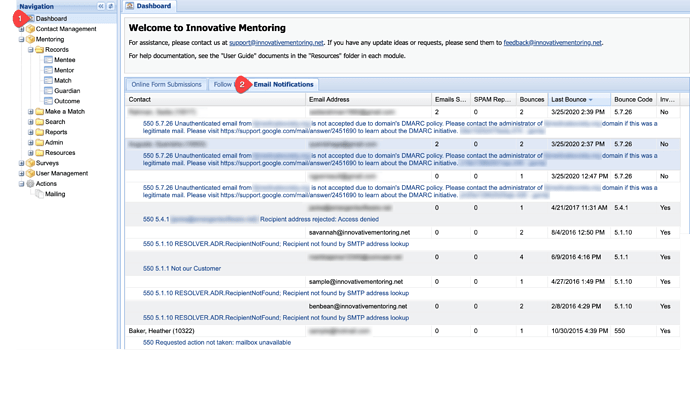The height and width of the screenshot is (415, 690).
Task: Click '550 Requested action not taken: mailbox unavailable'
Action: click(217, 342)
